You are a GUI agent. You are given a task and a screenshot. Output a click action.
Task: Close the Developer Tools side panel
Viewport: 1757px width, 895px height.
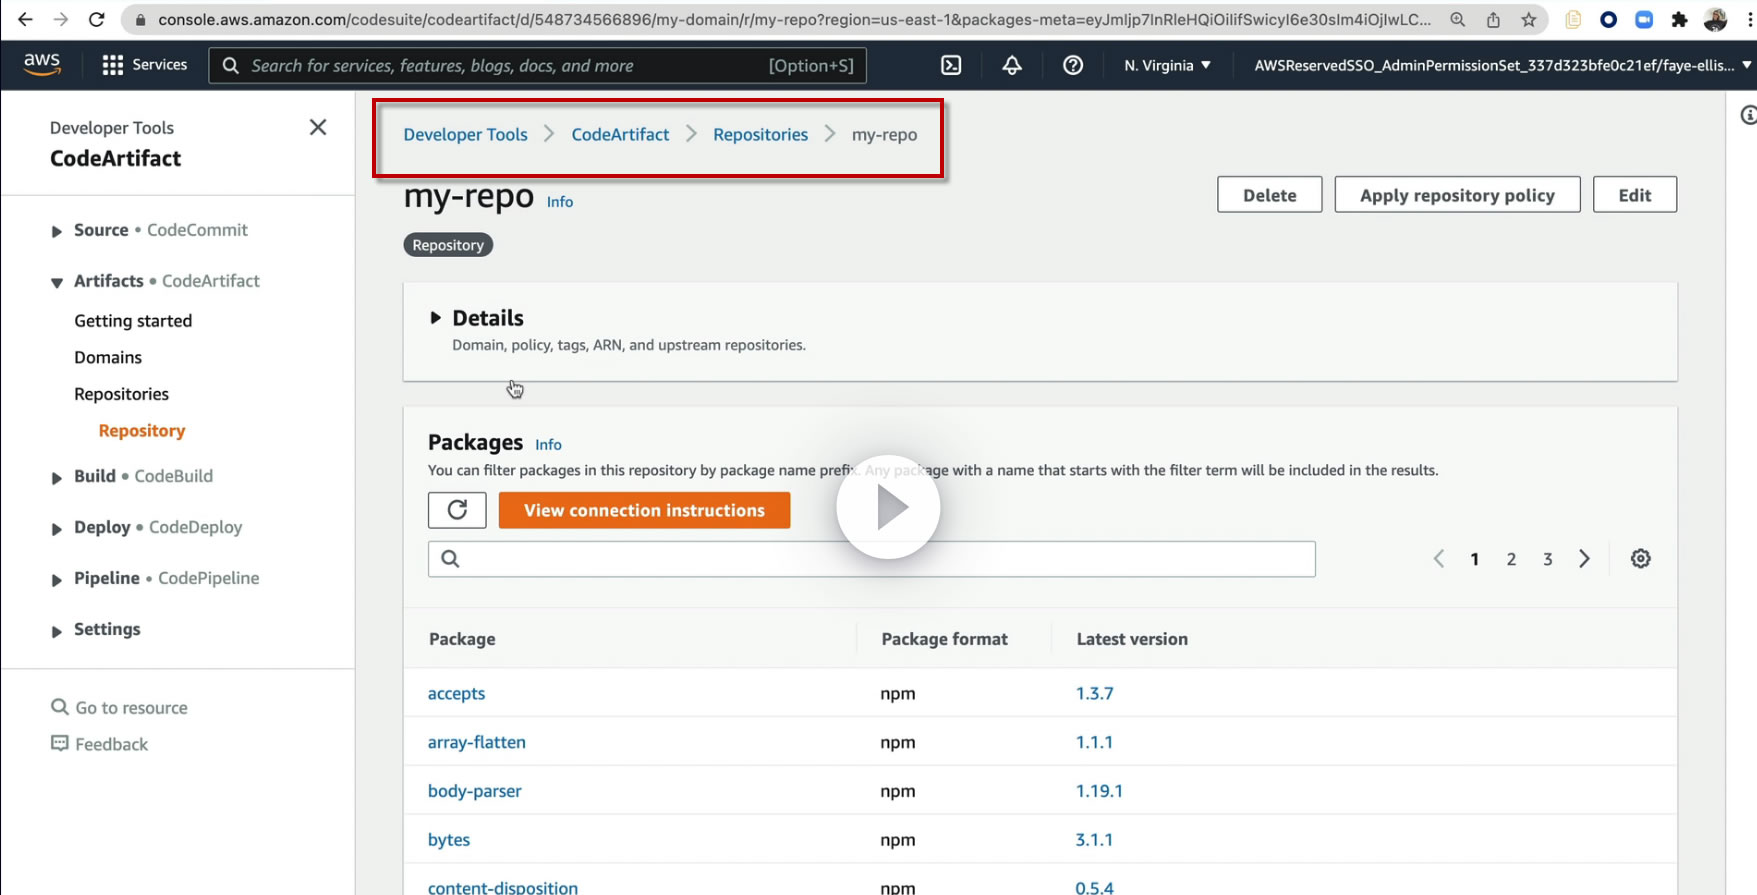point(318,127)
